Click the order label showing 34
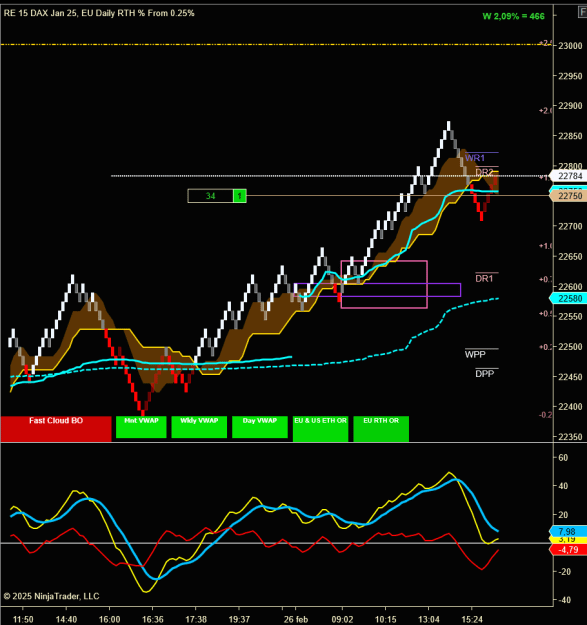This screenshot has height=625, width=587. point(210,196)
